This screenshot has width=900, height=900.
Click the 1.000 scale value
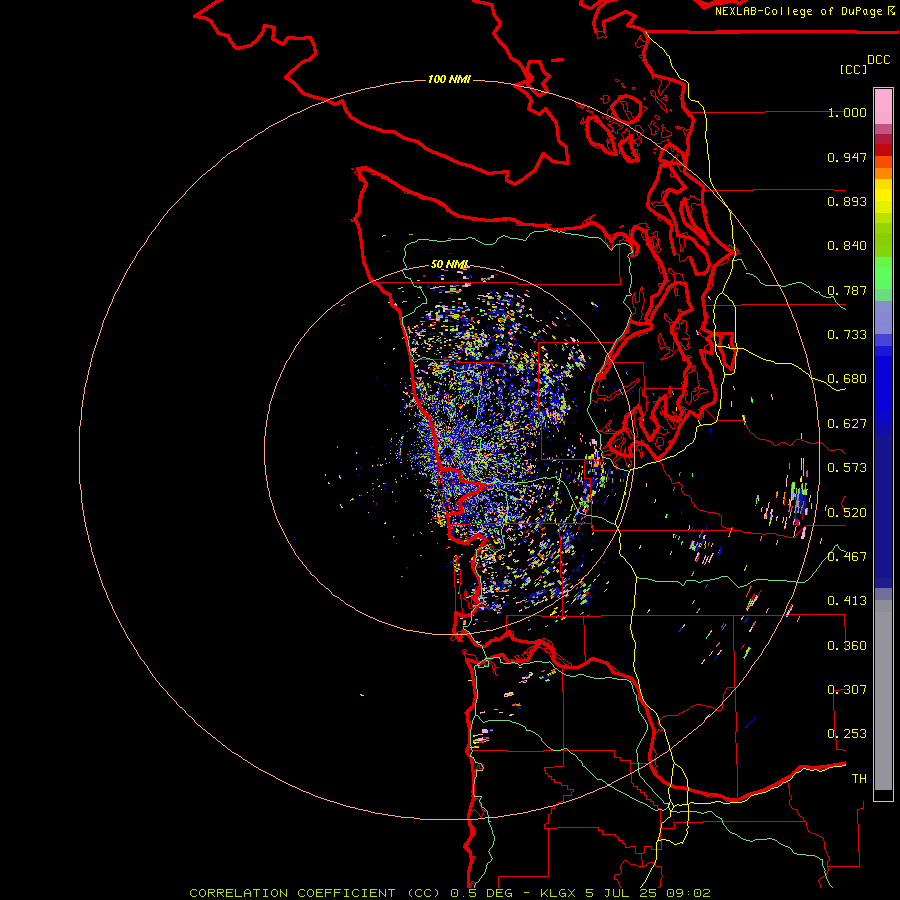847,112
